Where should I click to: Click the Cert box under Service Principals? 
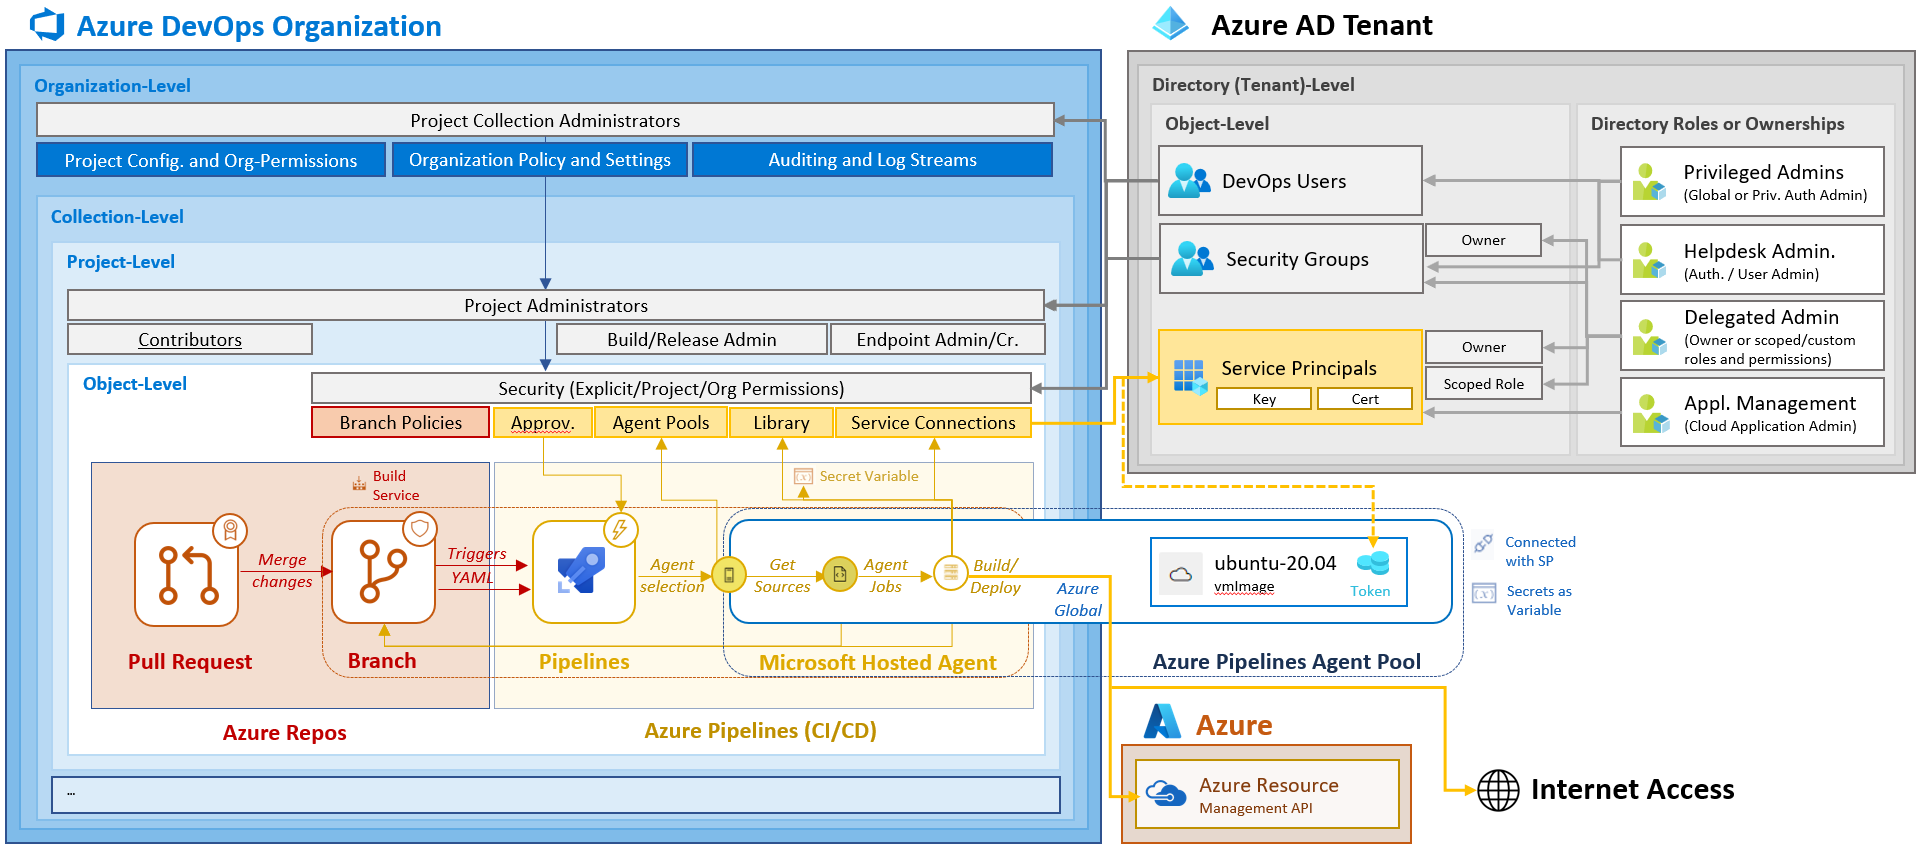tap(1365, 399)
